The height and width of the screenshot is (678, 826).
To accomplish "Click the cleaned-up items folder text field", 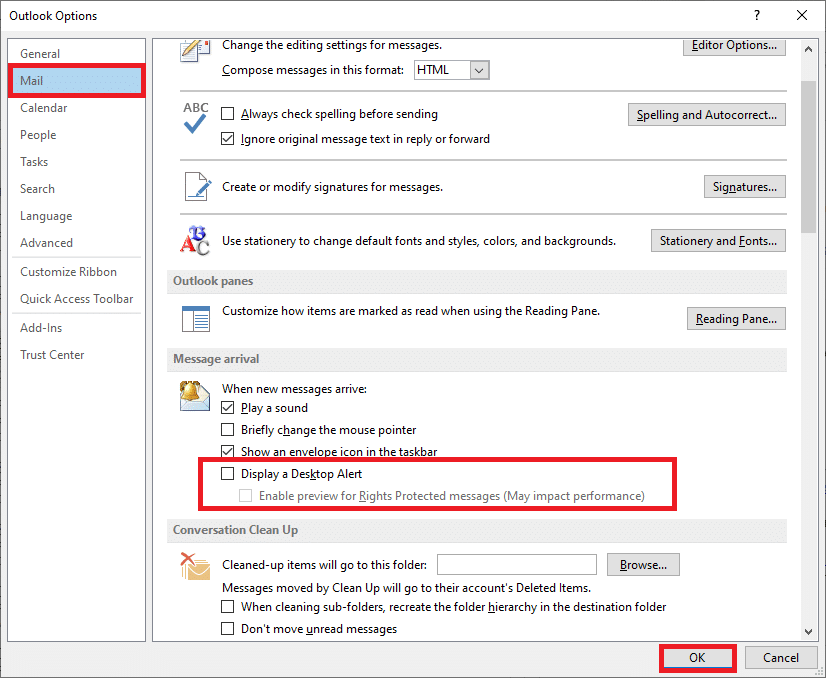I will coord(517,565).
